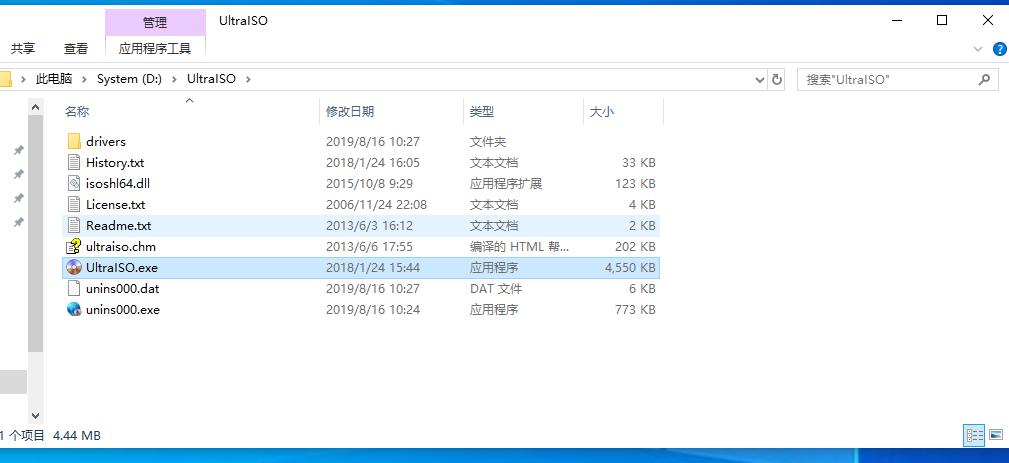Select ultraiso.chm file name

click(120, 246)
